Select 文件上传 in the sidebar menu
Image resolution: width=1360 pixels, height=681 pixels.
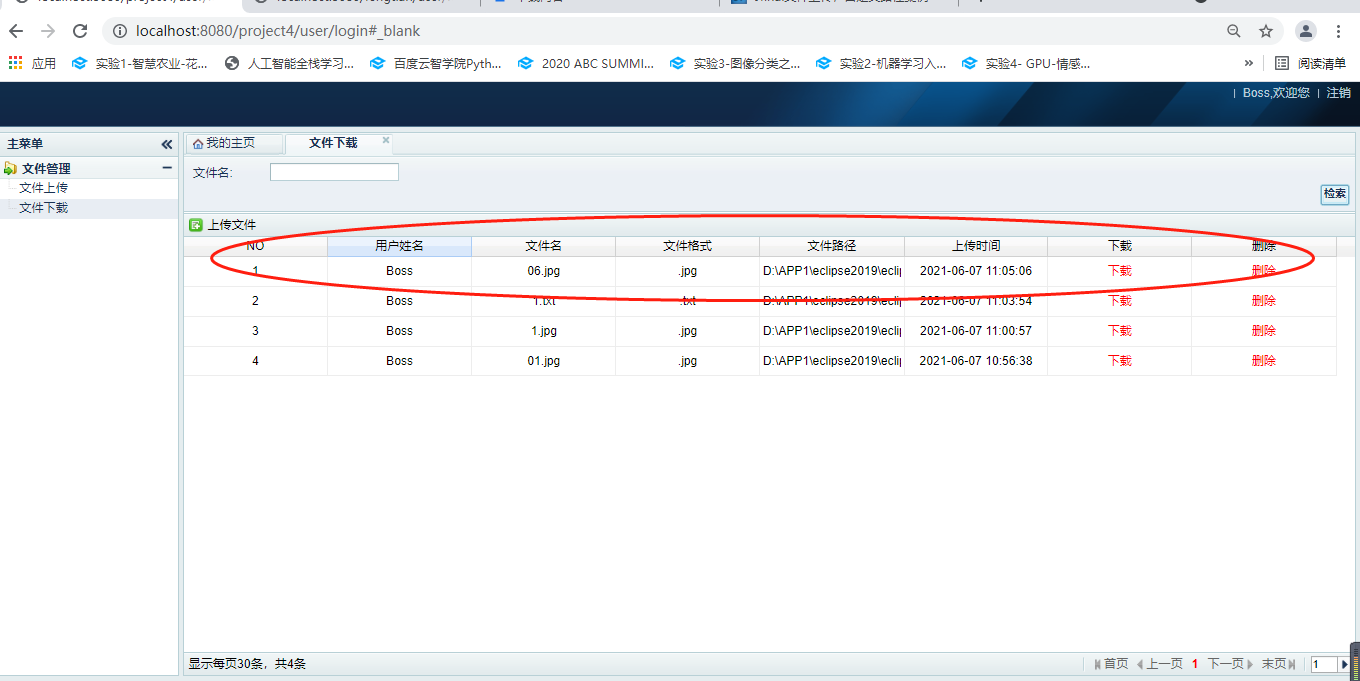click(44, 188)
